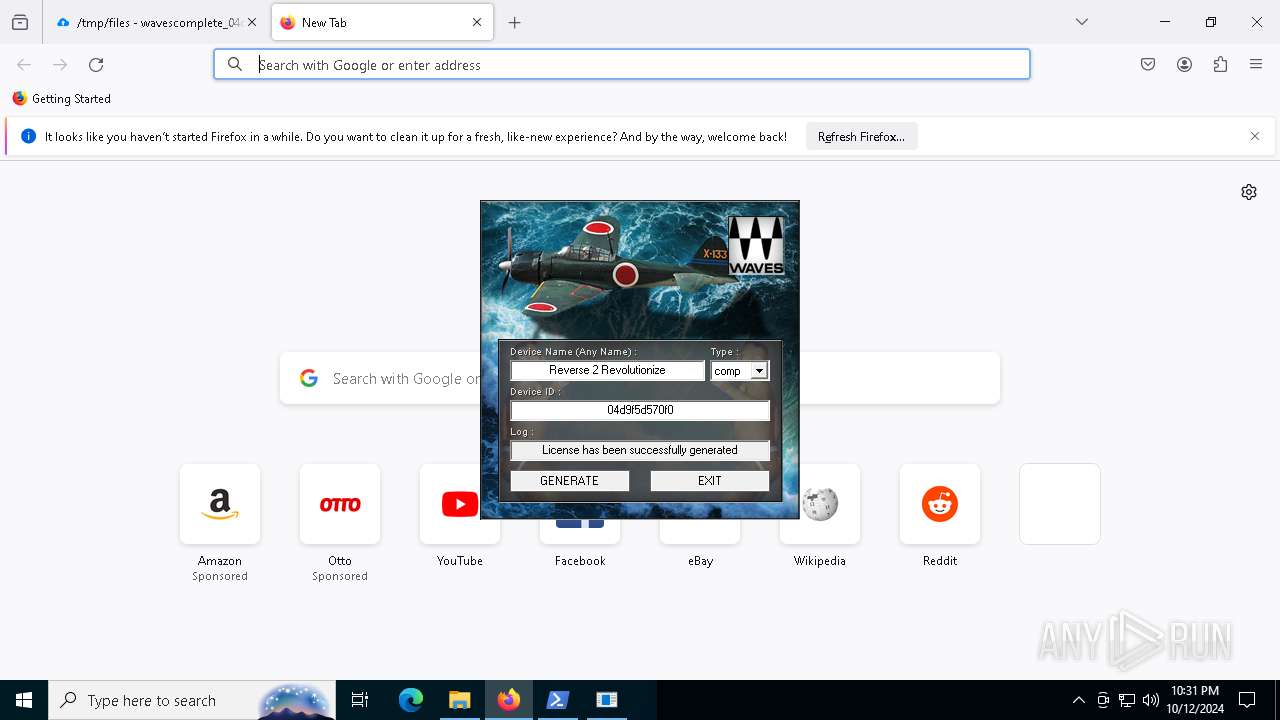The image size is (1280, 720).
Task: Open the notification center icon
Action: (1247, 700)
